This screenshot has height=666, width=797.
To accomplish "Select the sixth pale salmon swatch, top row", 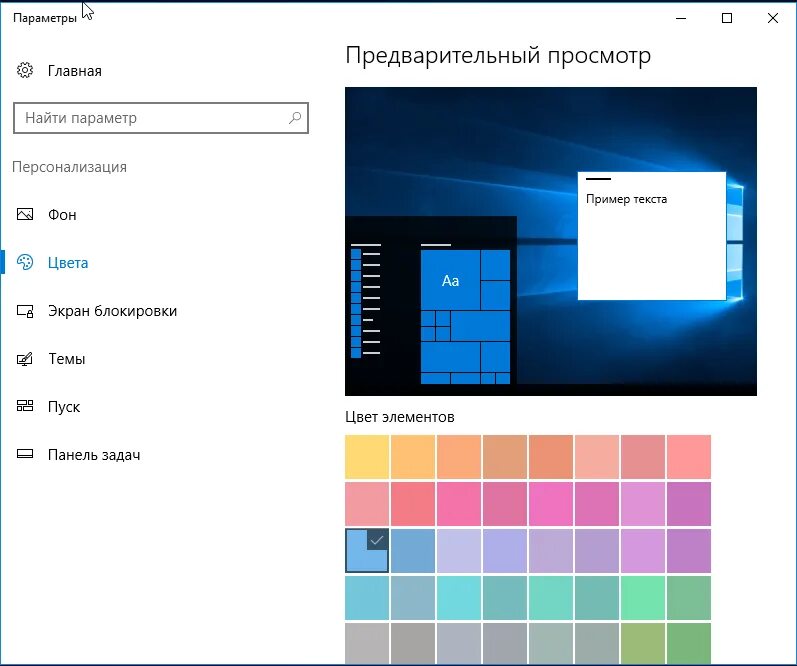I will 597,457.
